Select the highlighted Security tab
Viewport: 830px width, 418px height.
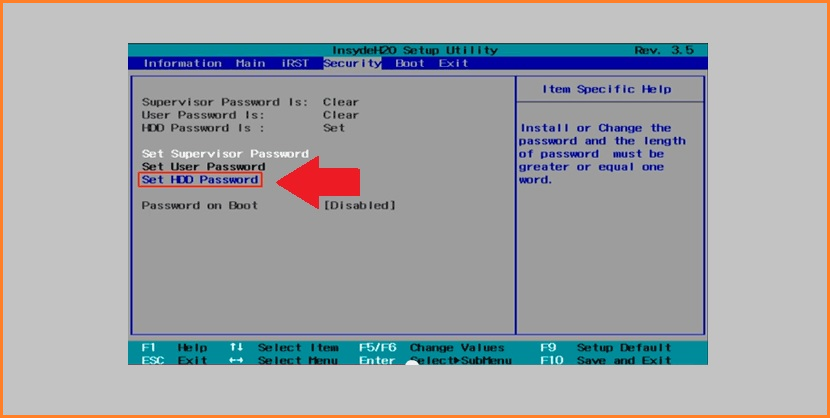point(352,63)
